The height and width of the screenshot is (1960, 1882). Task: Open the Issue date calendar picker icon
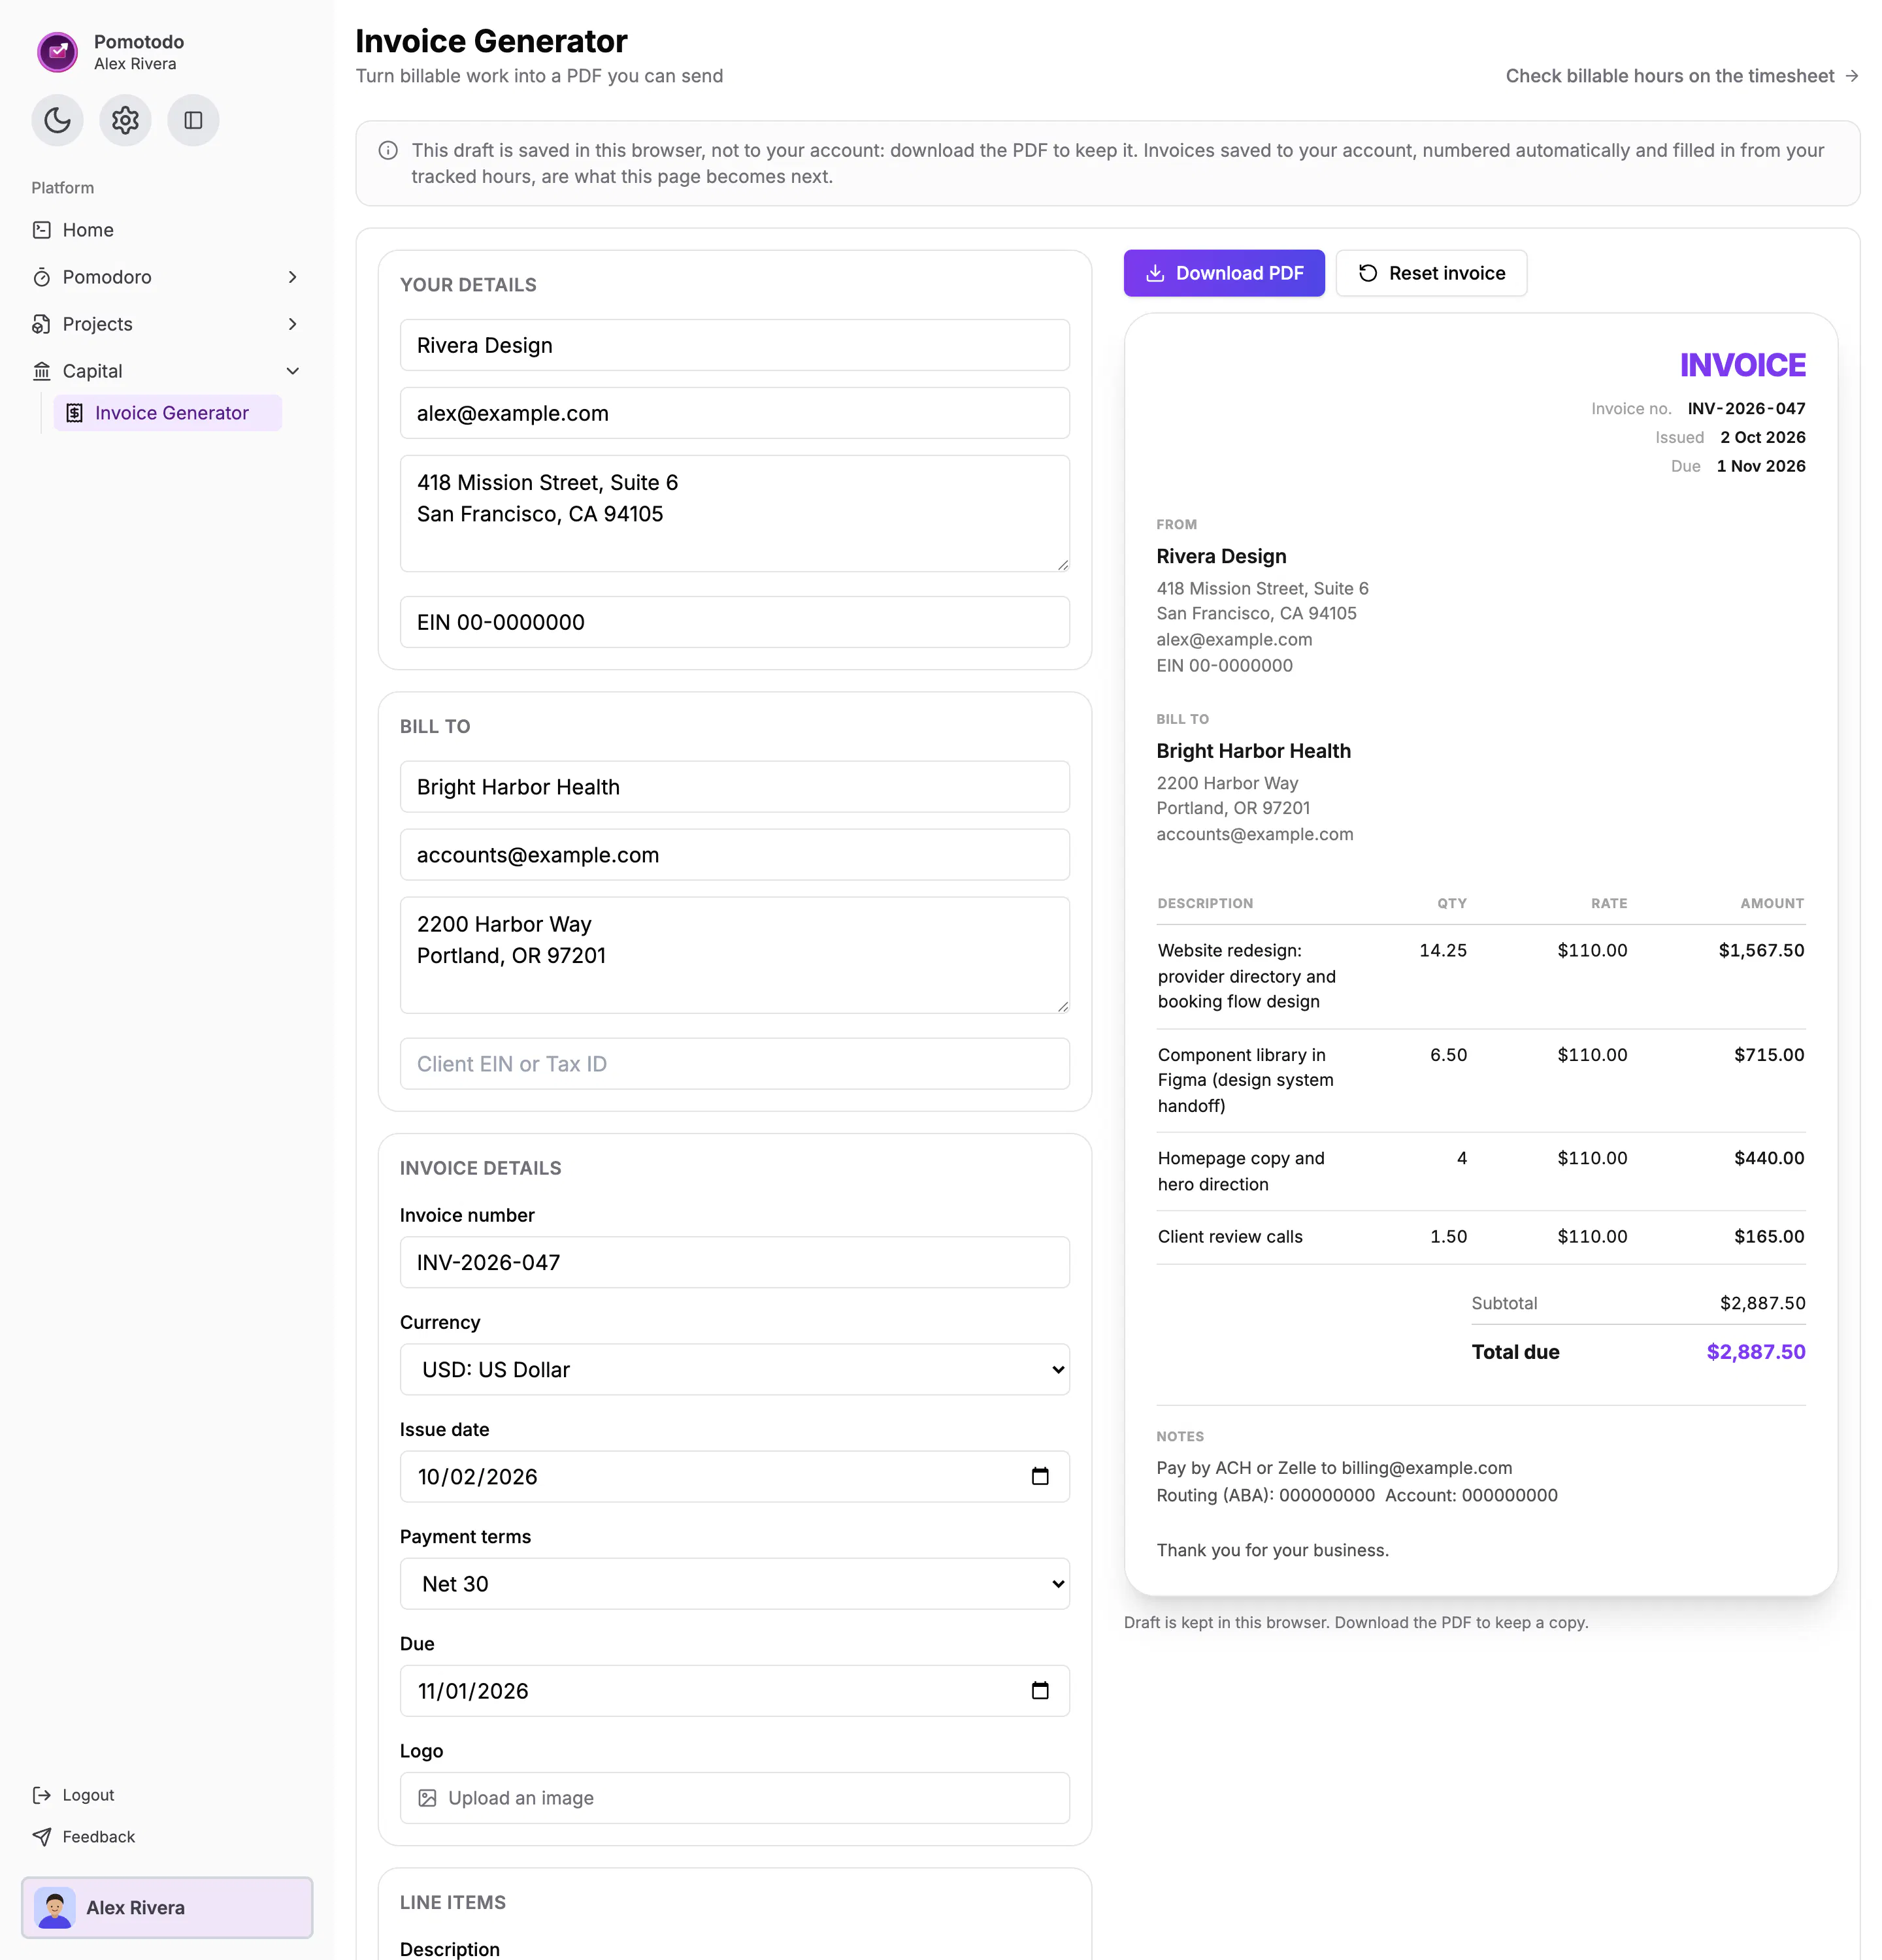(x=1040, y=1477)
